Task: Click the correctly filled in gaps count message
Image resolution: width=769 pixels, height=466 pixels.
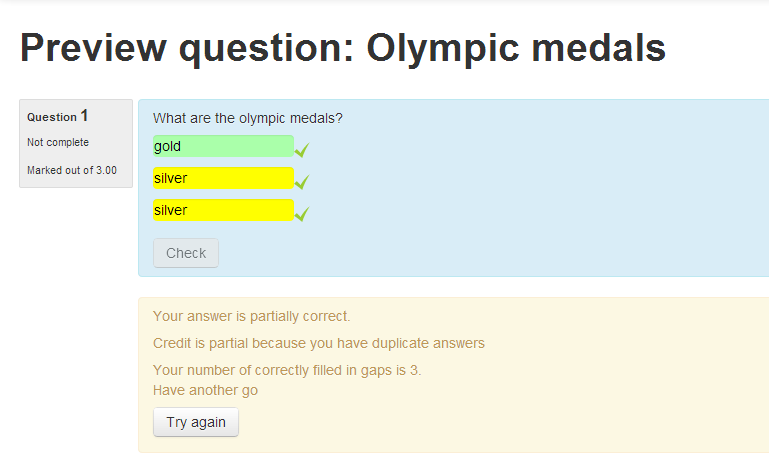Action: (287, 370)
